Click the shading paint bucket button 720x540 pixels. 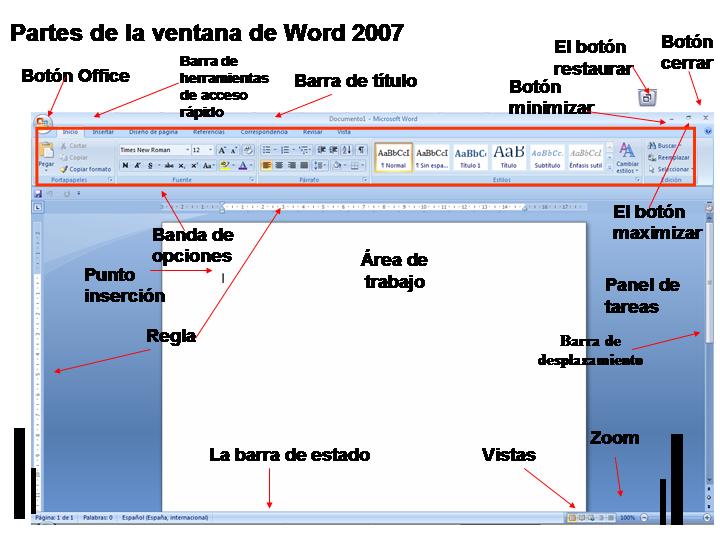(338, 165)
